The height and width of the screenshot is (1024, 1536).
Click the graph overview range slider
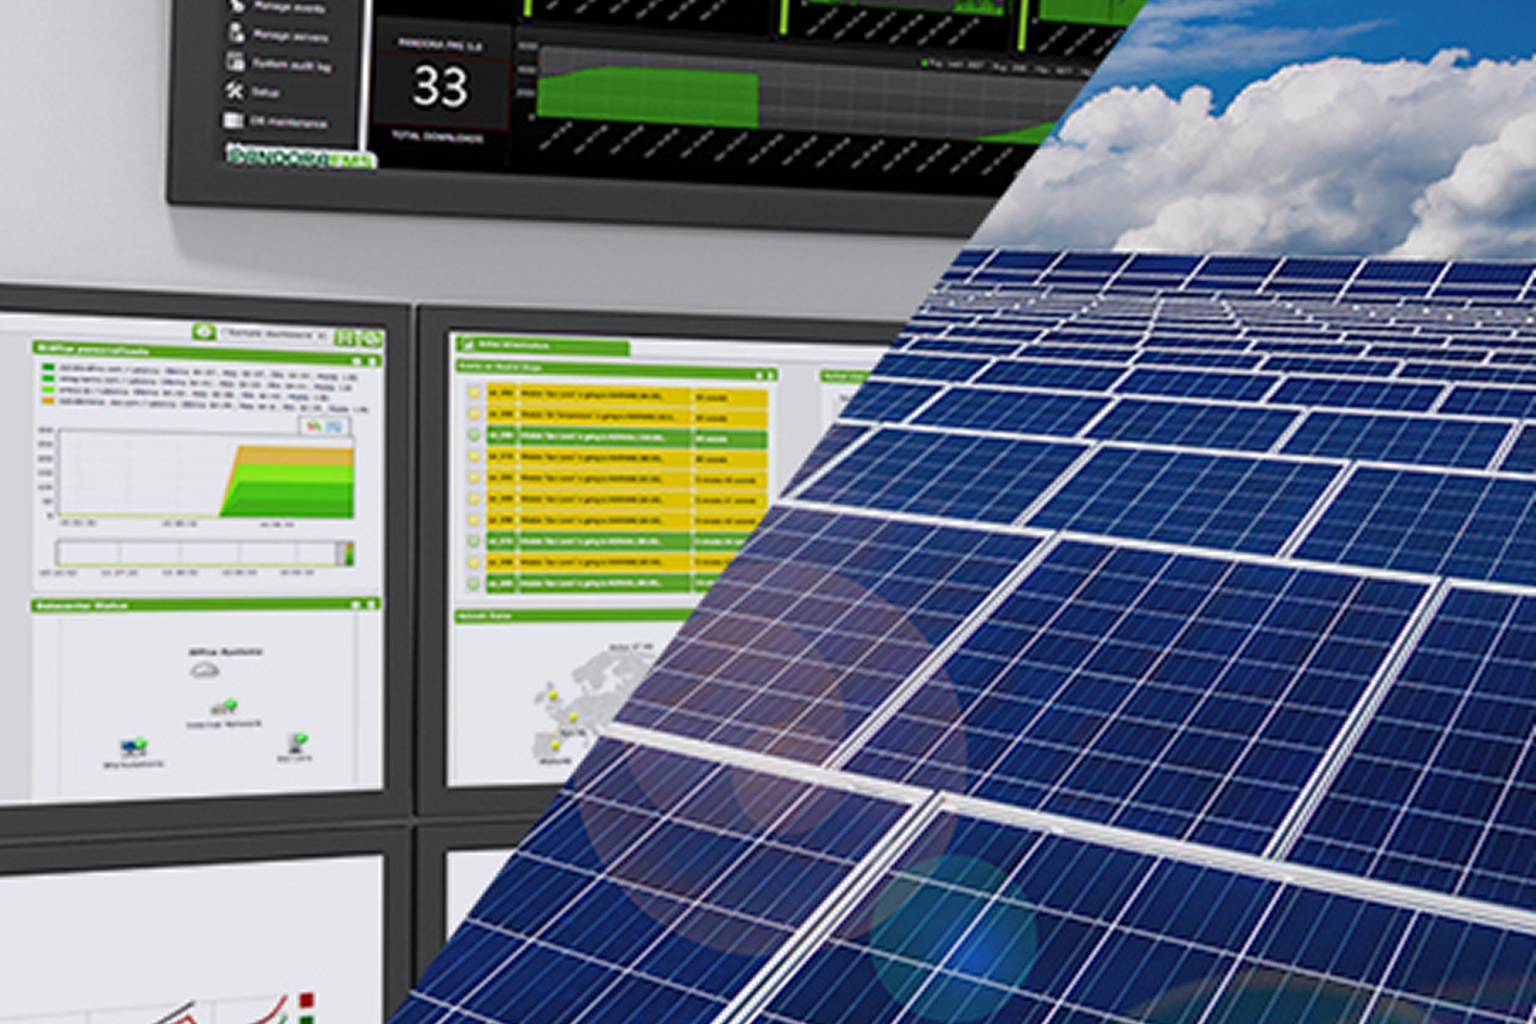point(204,553)
